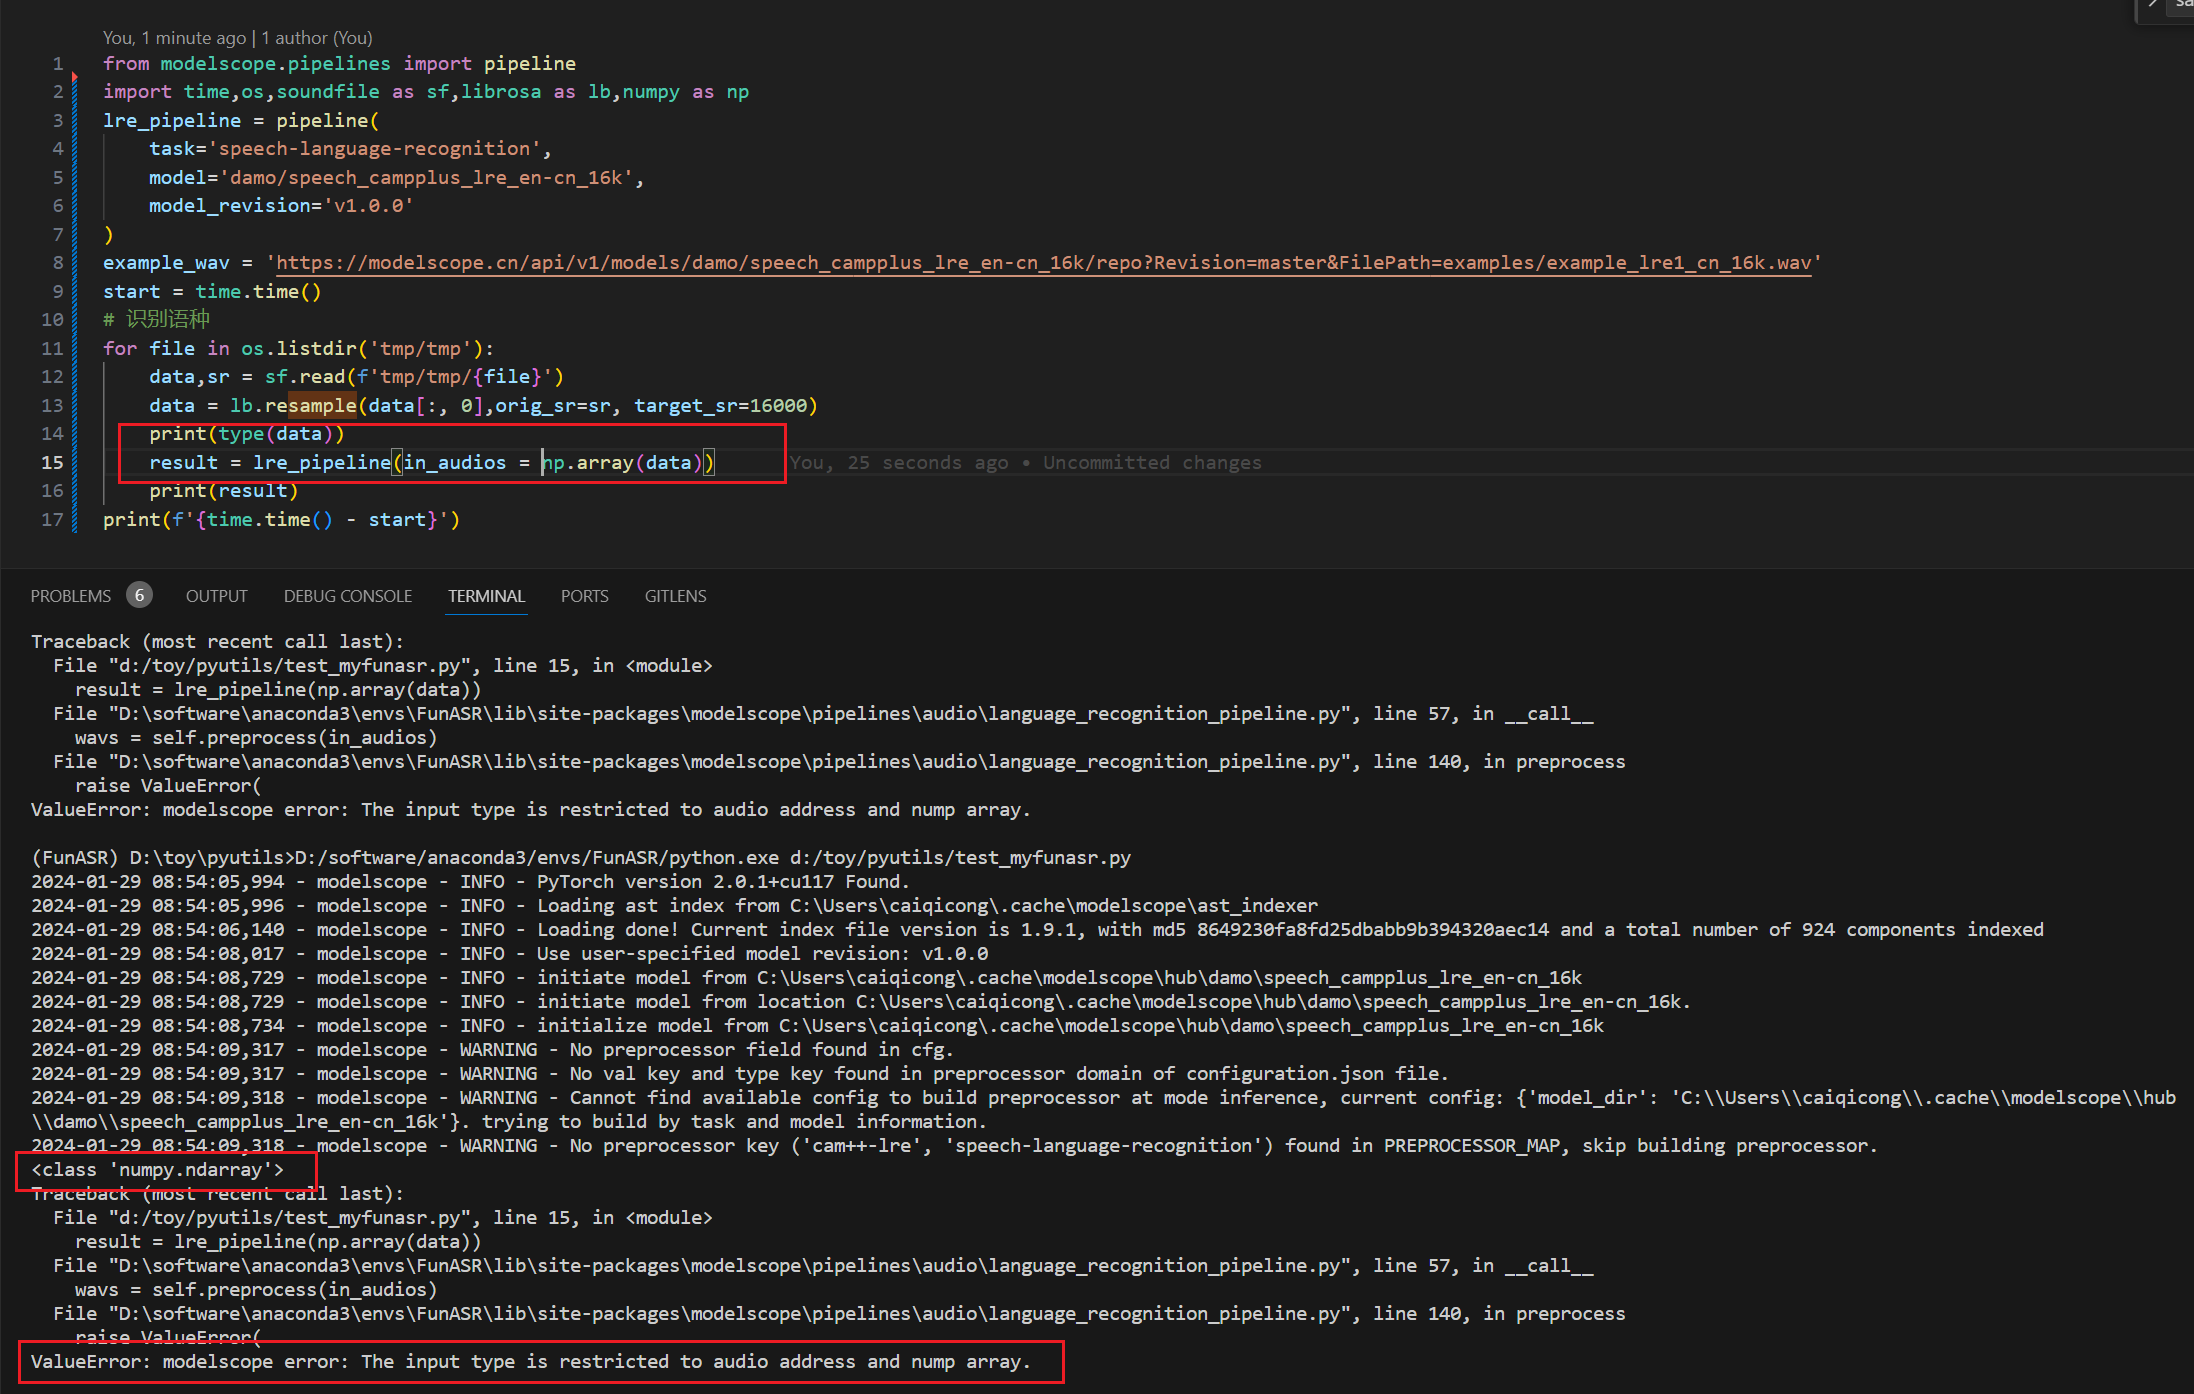Click the 'You, 1 minute ago' code lens
Viewport: 2194px width, 1394px height.
click(x=174, y=38)
